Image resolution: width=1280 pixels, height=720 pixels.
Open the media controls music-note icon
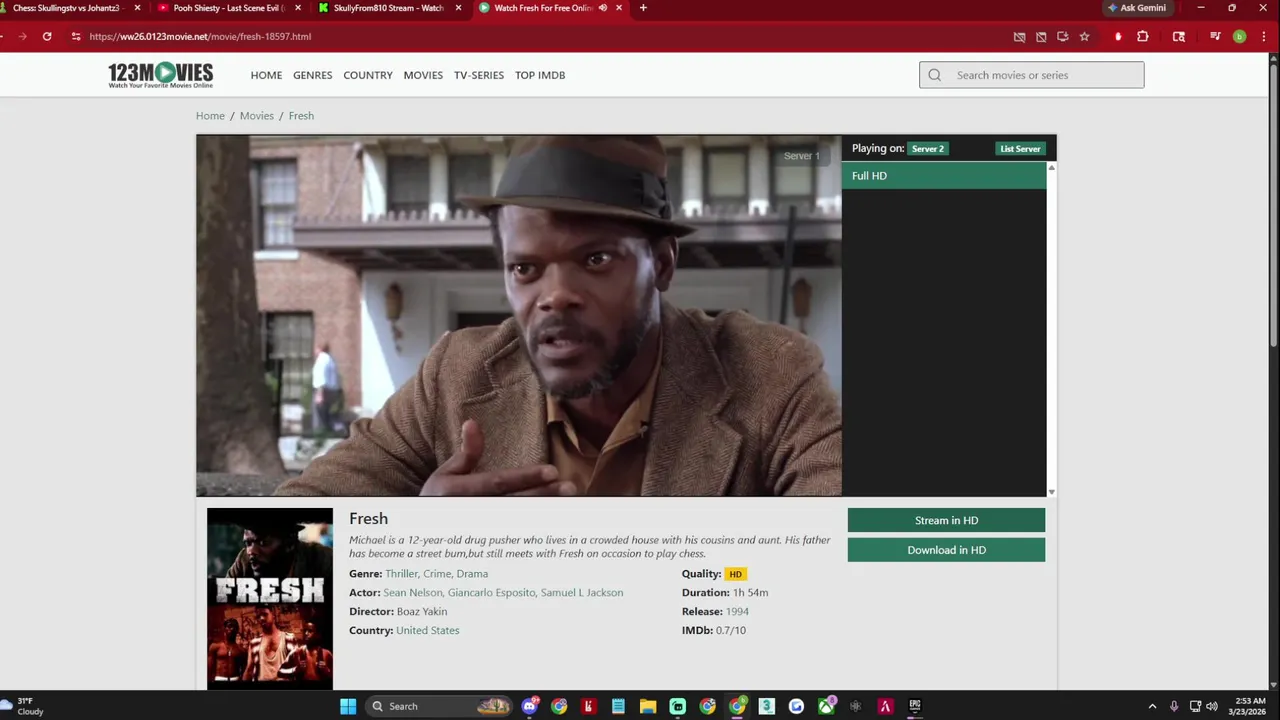pyautogui.click(x=1215, y=37)
